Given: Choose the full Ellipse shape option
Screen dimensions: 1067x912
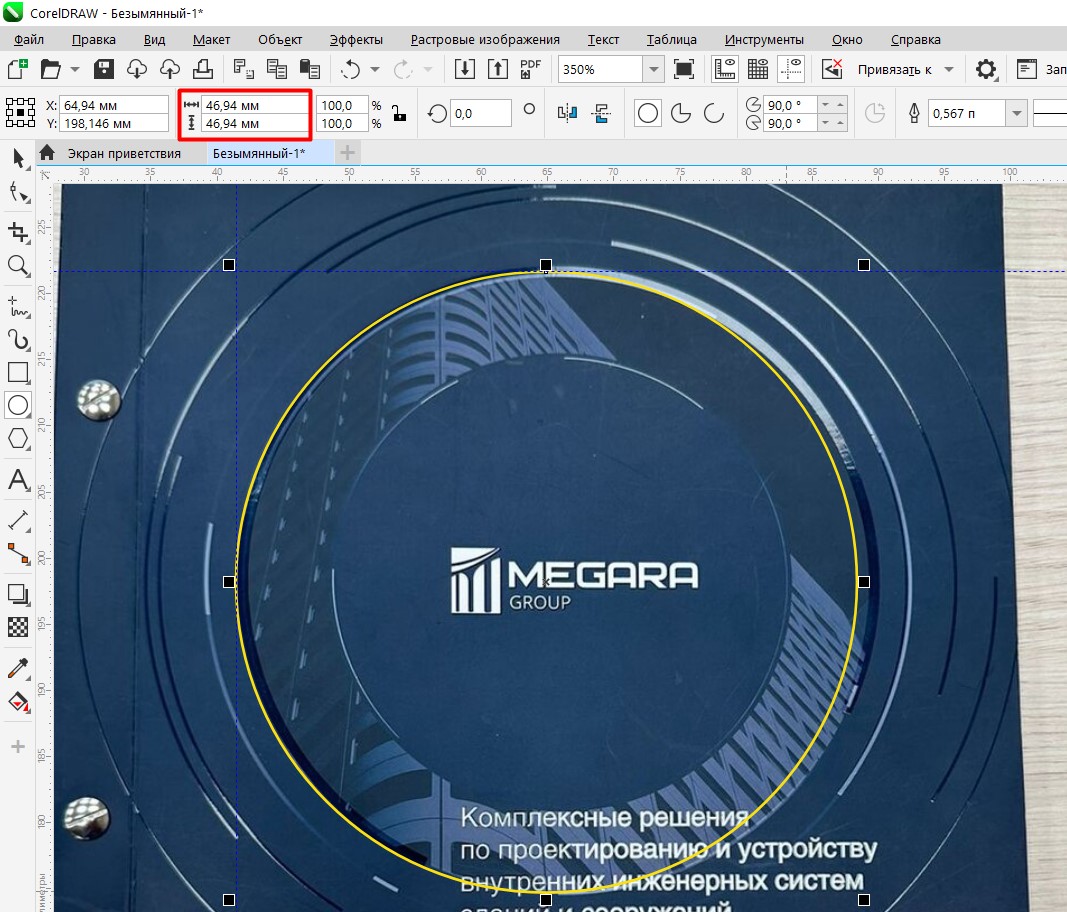Looking at the screenshot, I should point(648,113).
